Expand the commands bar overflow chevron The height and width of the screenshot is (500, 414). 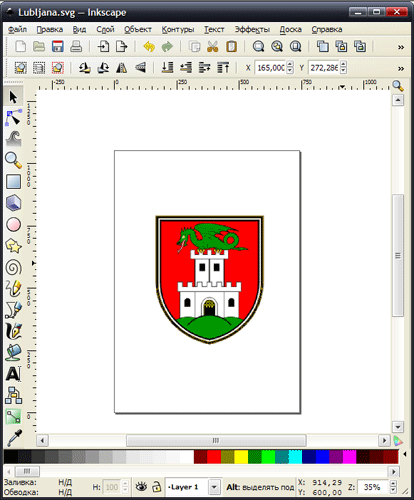click(401, 47)
